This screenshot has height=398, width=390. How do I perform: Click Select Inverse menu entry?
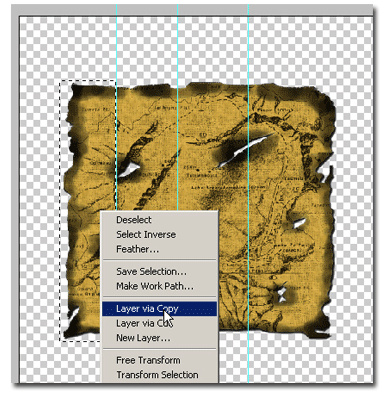click(x=159, y=234)
